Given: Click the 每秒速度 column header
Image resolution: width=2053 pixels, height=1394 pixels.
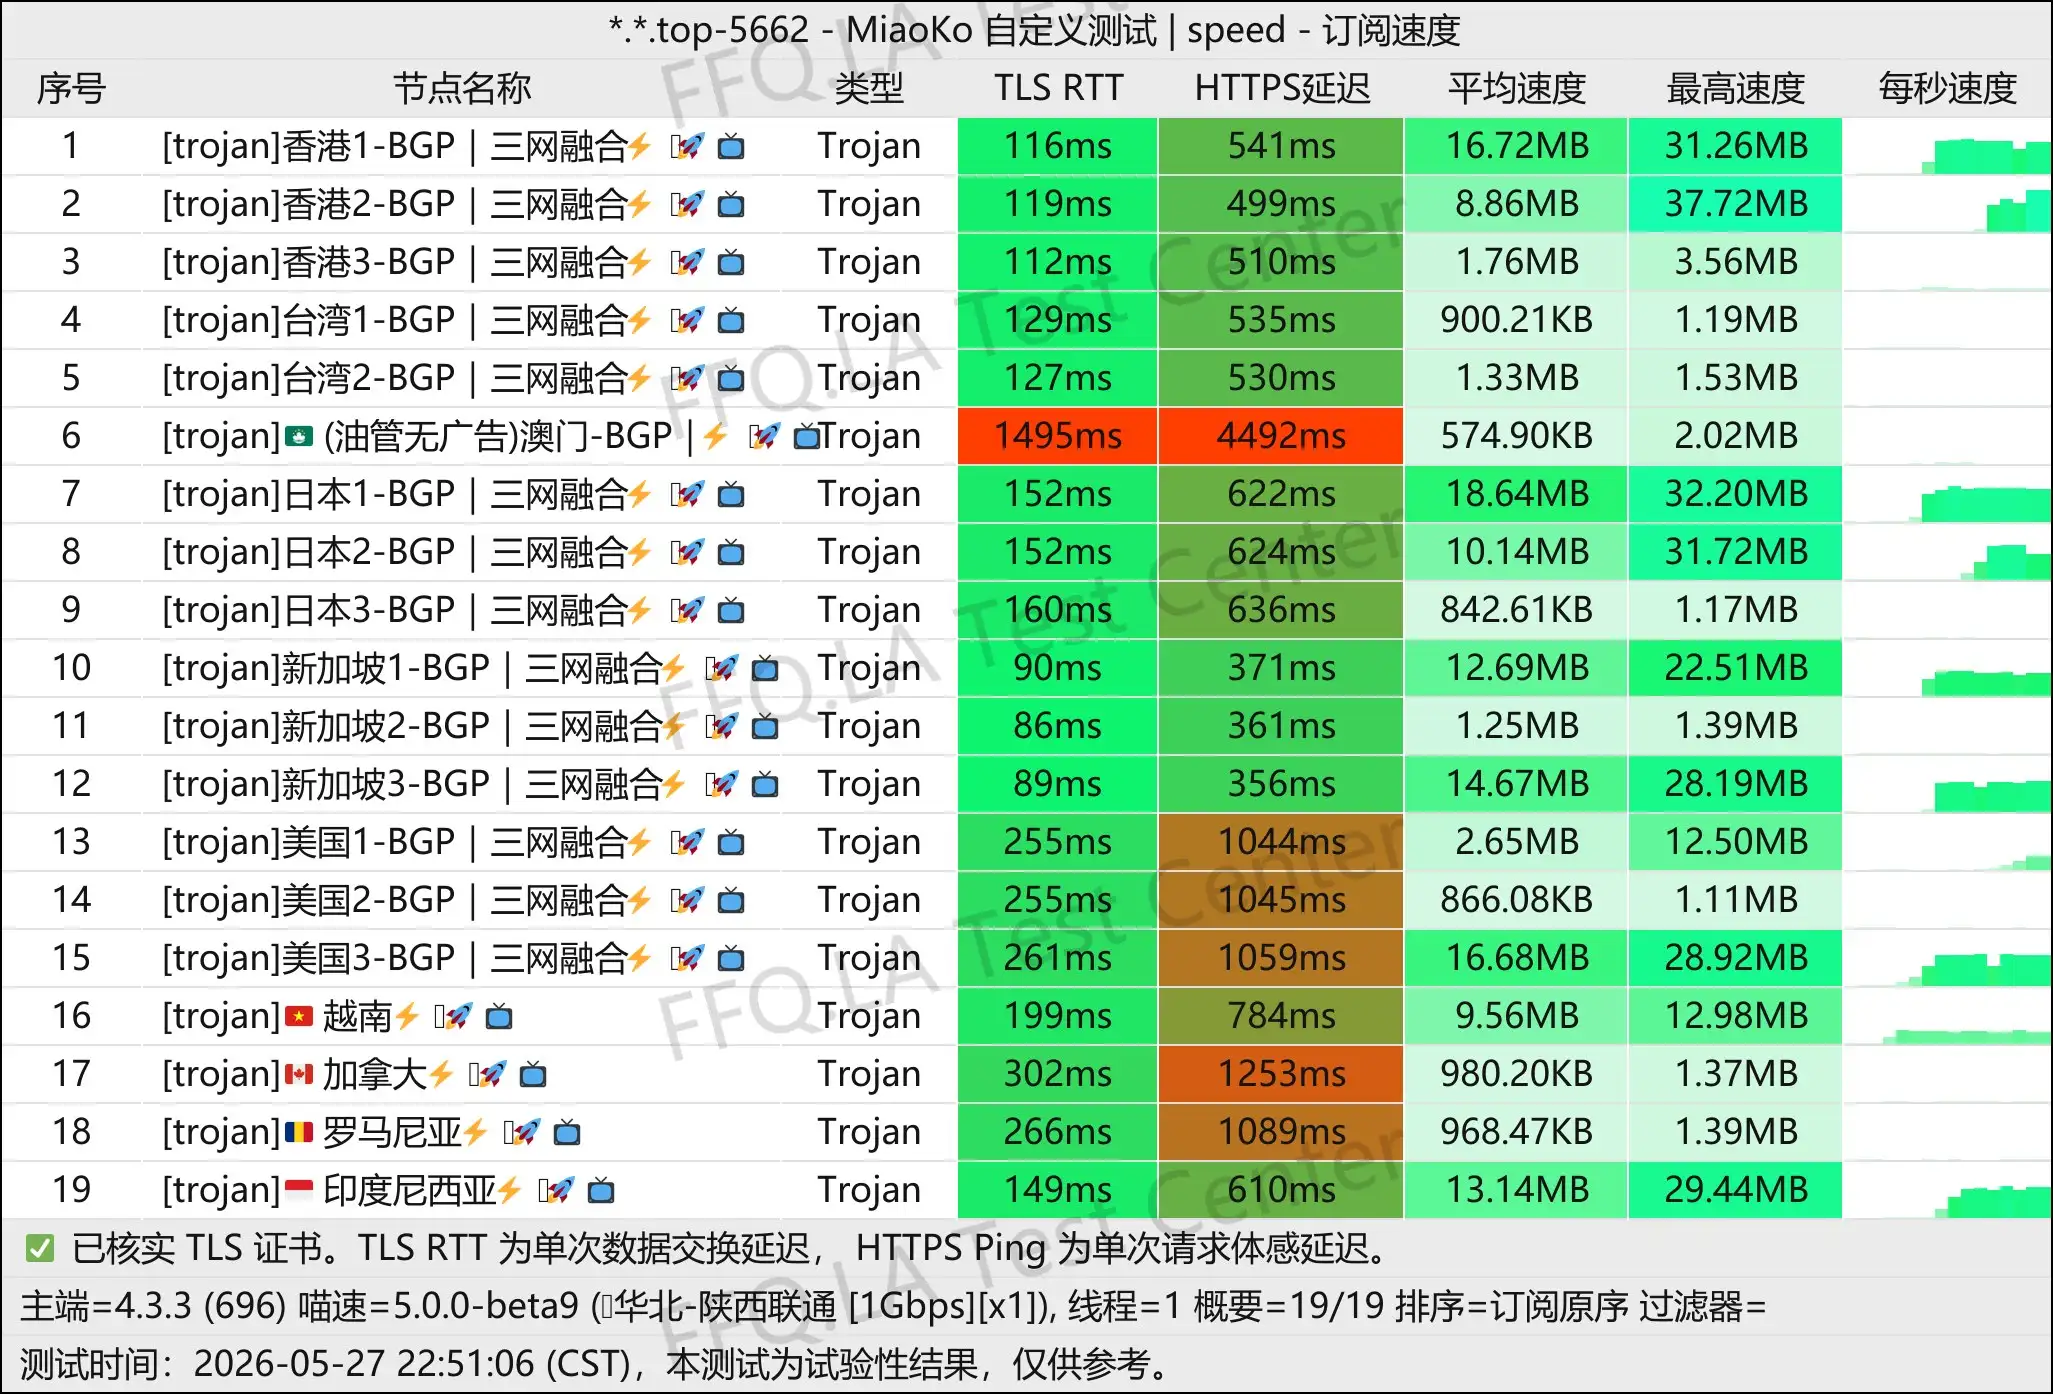Looking at the screenshot, I should click(1947, 89).
